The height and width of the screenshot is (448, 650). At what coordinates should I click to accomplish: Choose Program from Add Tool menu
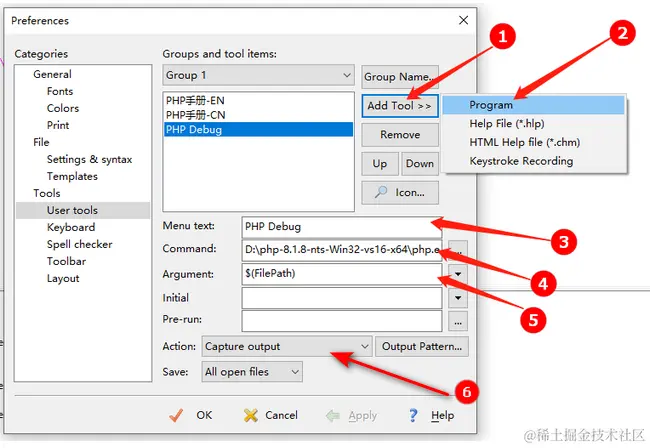tap(534, 105)
